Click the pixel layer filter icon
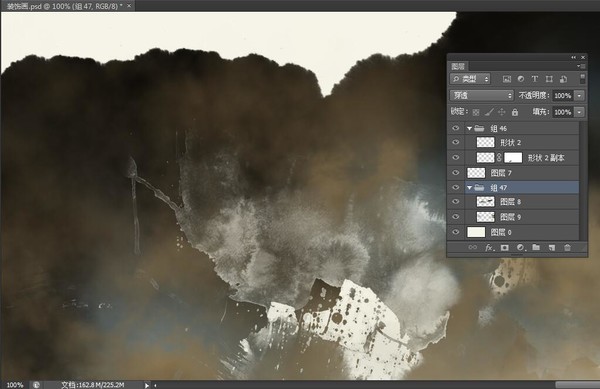 pos(507,79)
